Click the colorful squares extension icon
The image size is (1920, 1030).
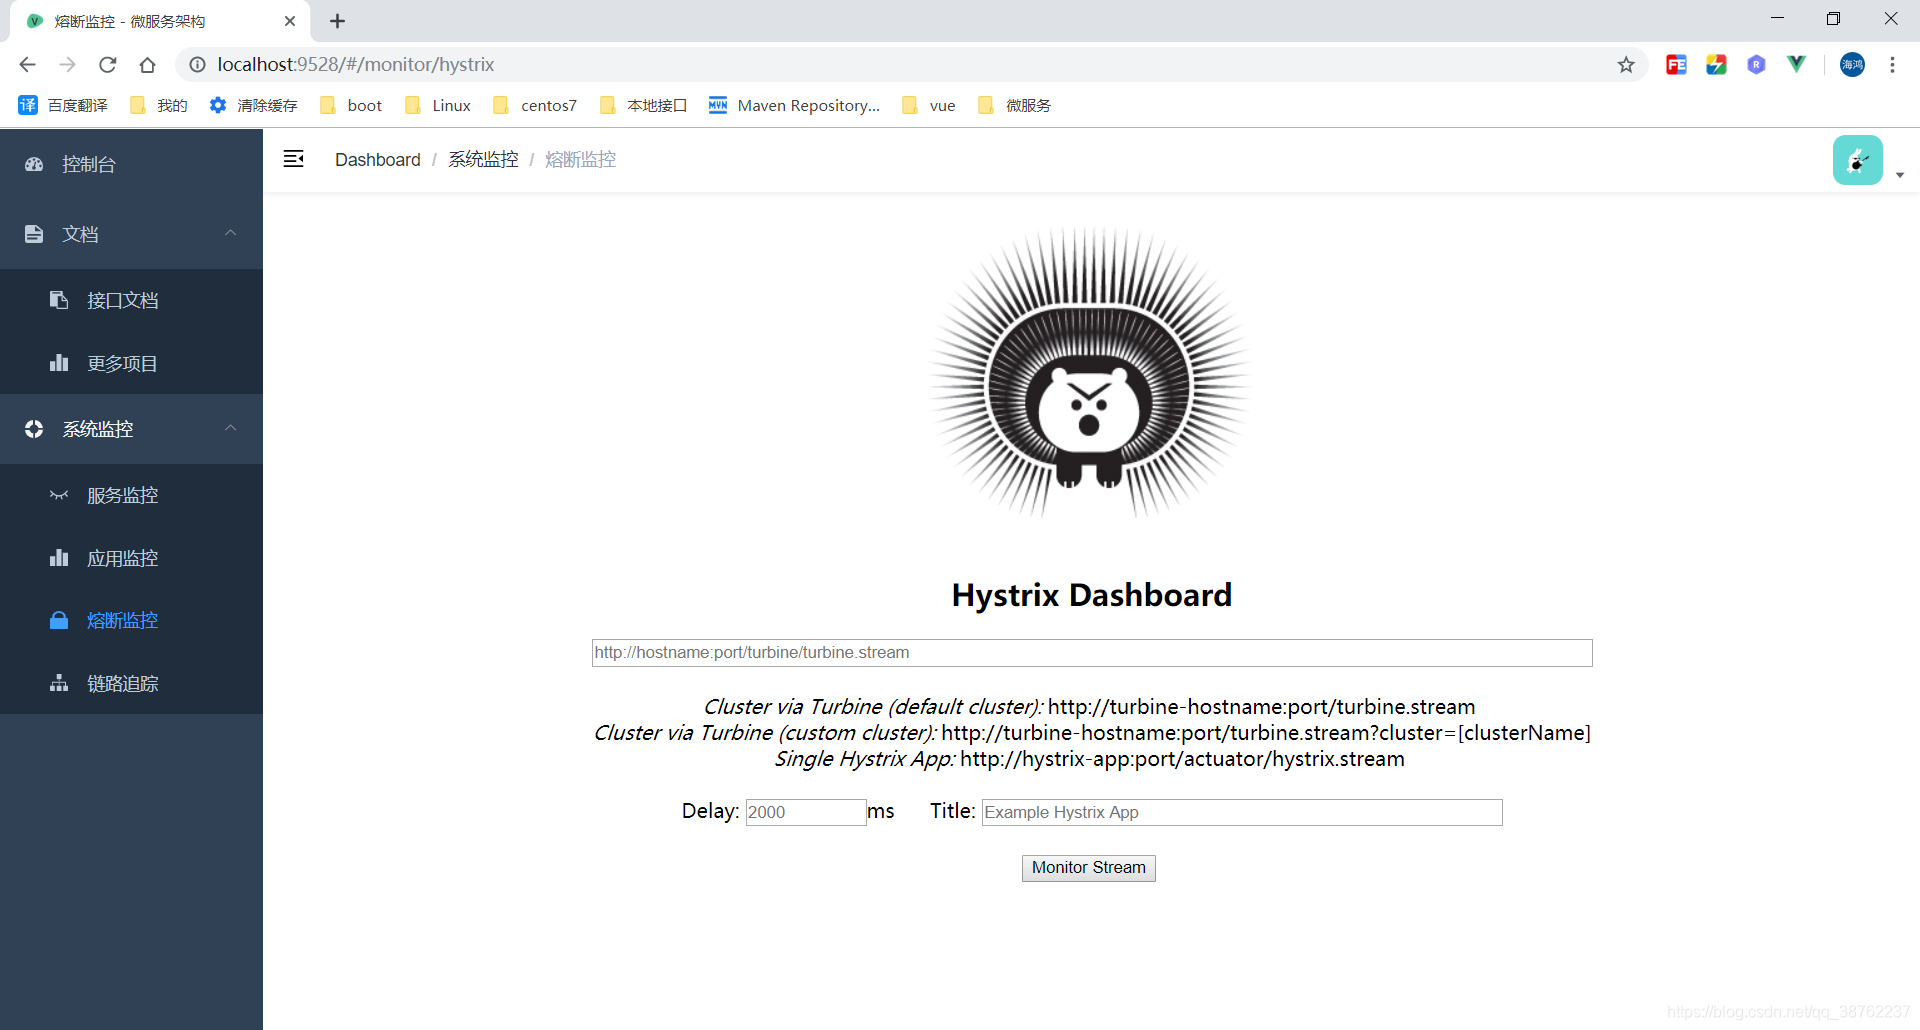coord(1717,65)
